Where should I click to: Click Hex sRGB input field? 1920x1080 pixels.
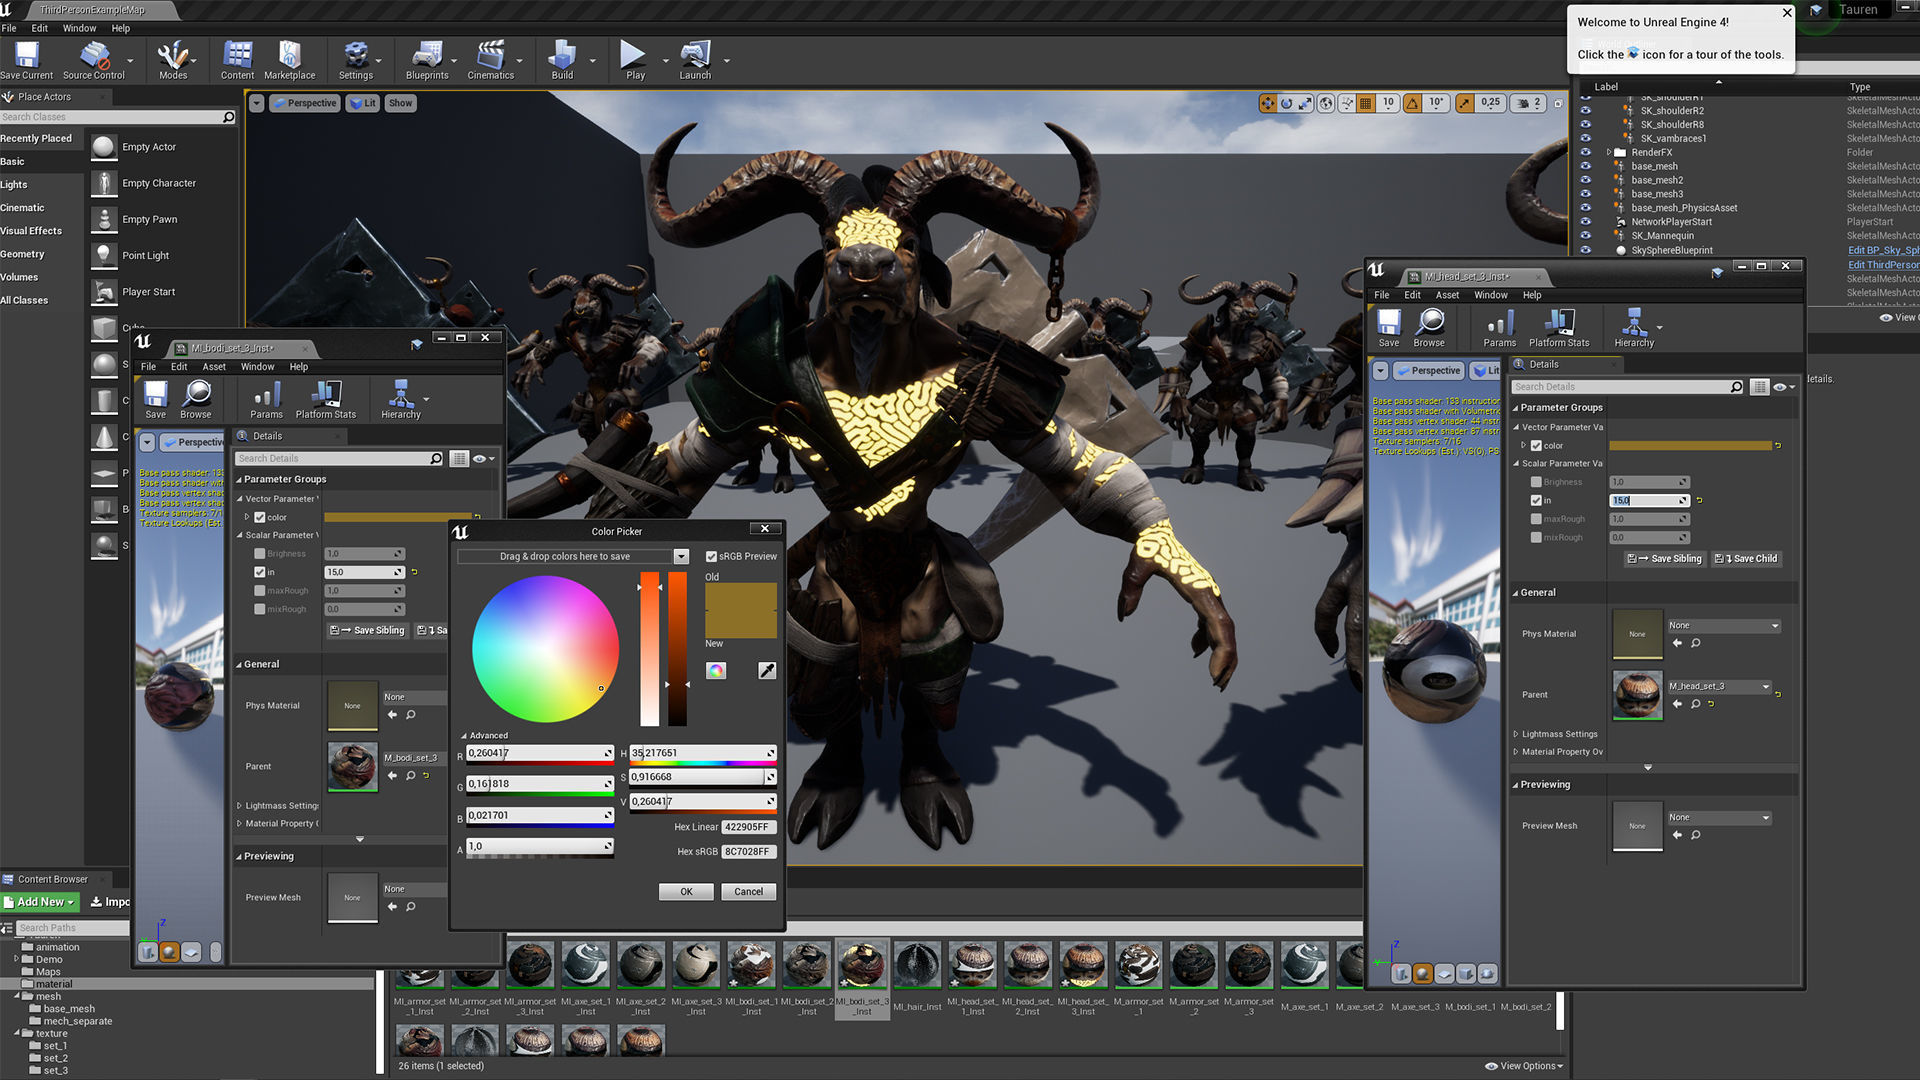coord(748,852)
